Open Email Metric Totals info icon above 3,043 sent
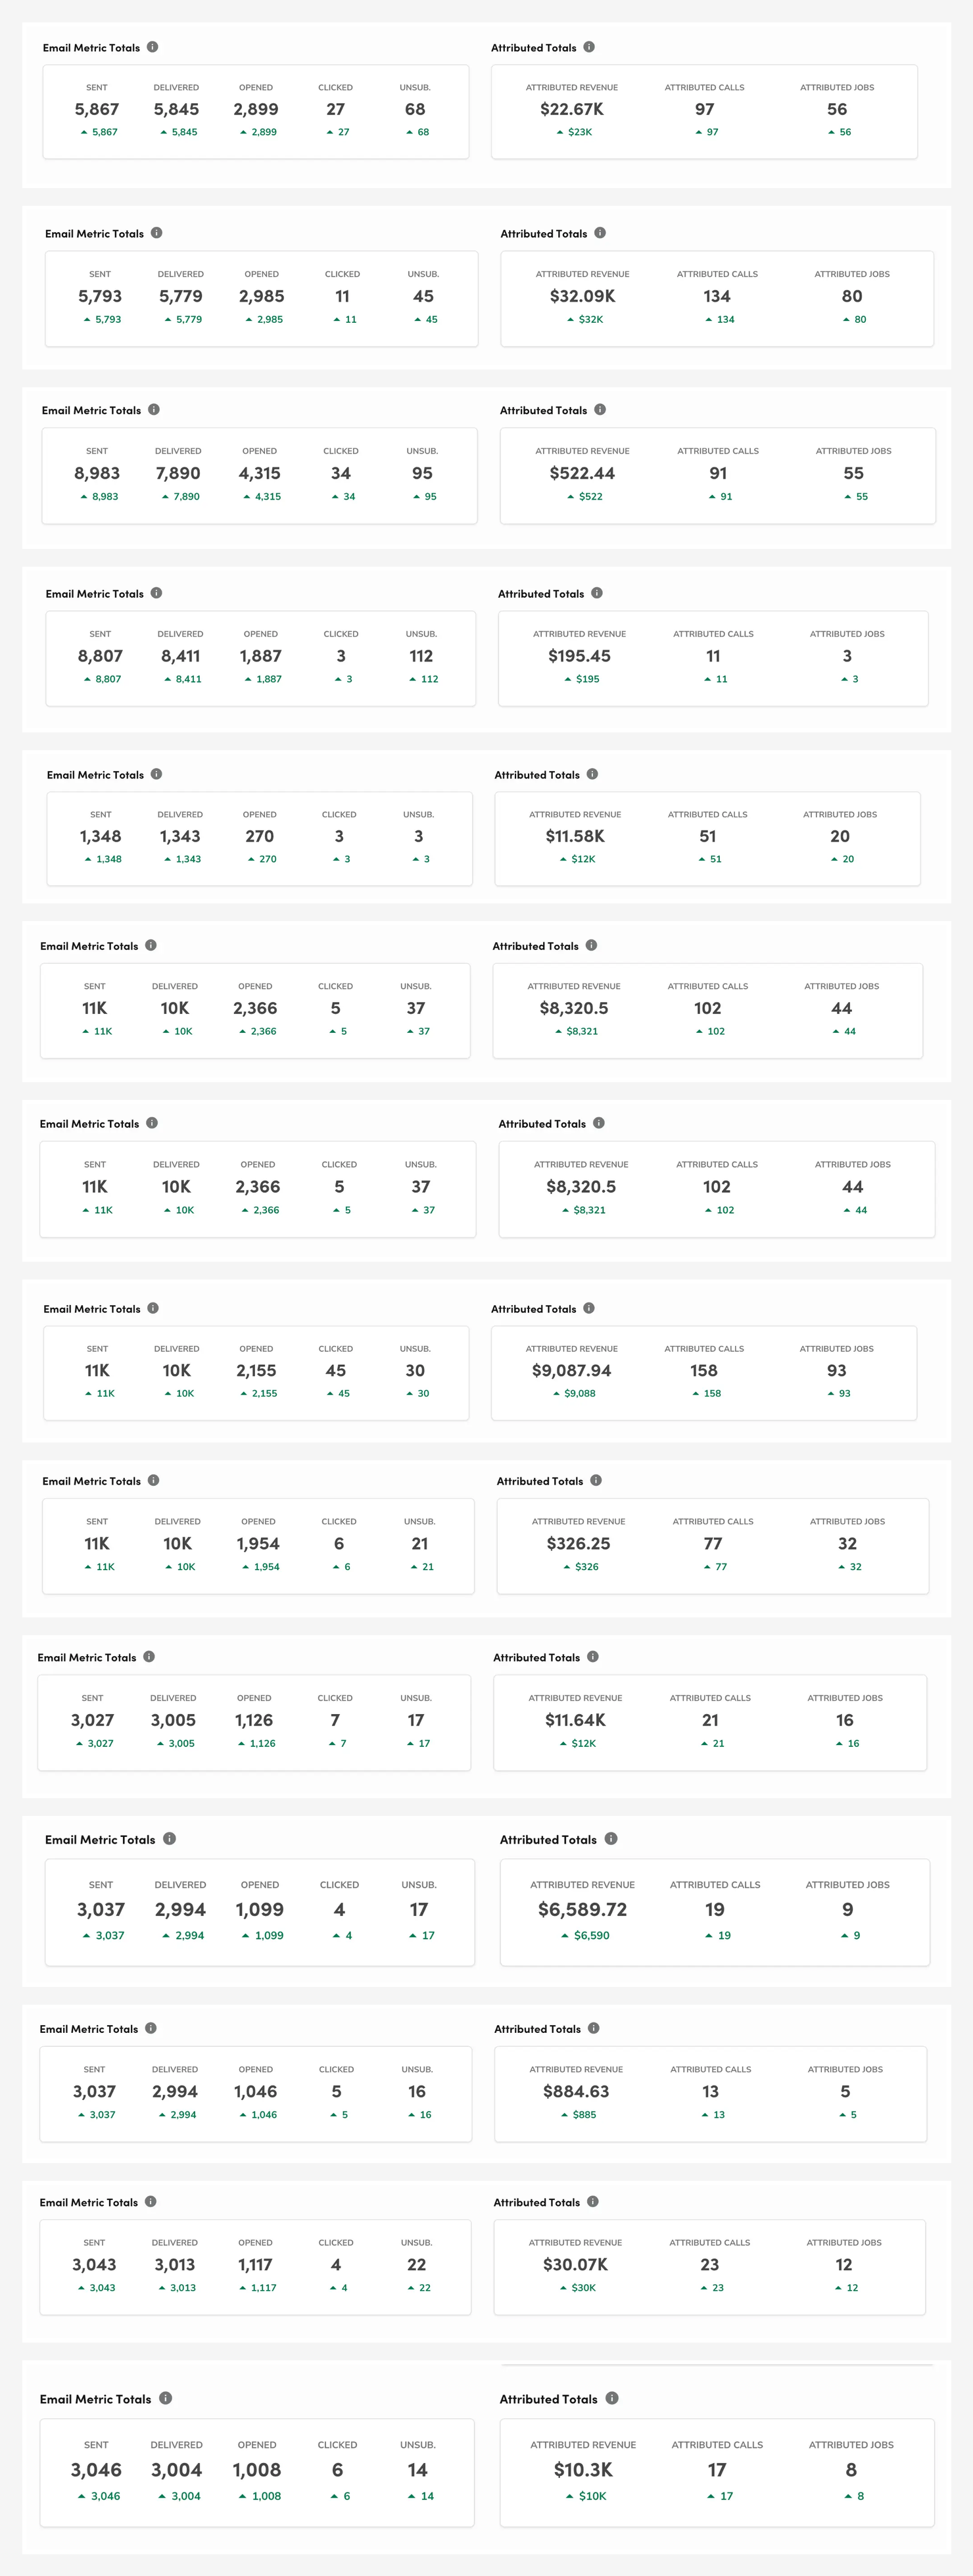 151,2201
